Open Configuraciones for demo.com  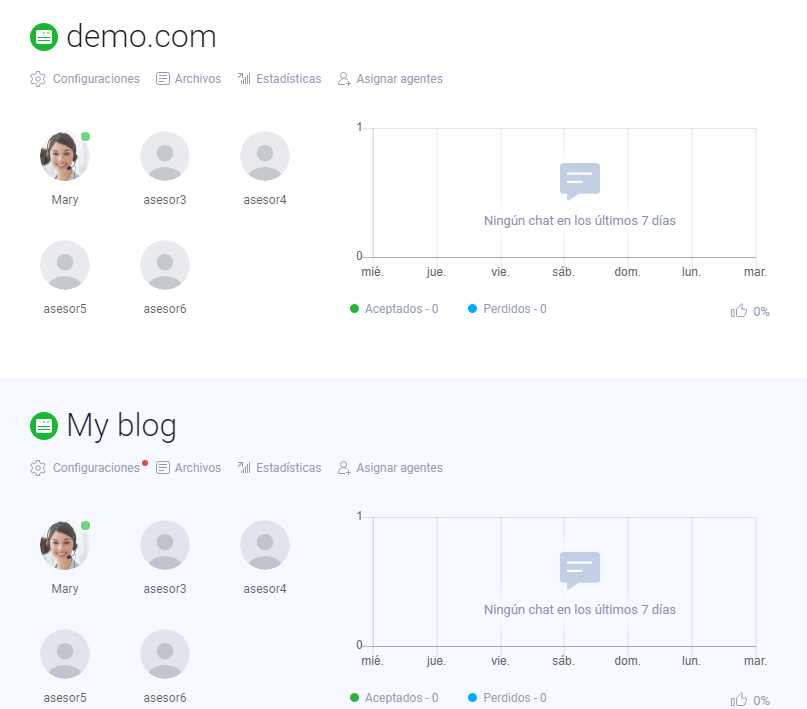tap(85, 79)
